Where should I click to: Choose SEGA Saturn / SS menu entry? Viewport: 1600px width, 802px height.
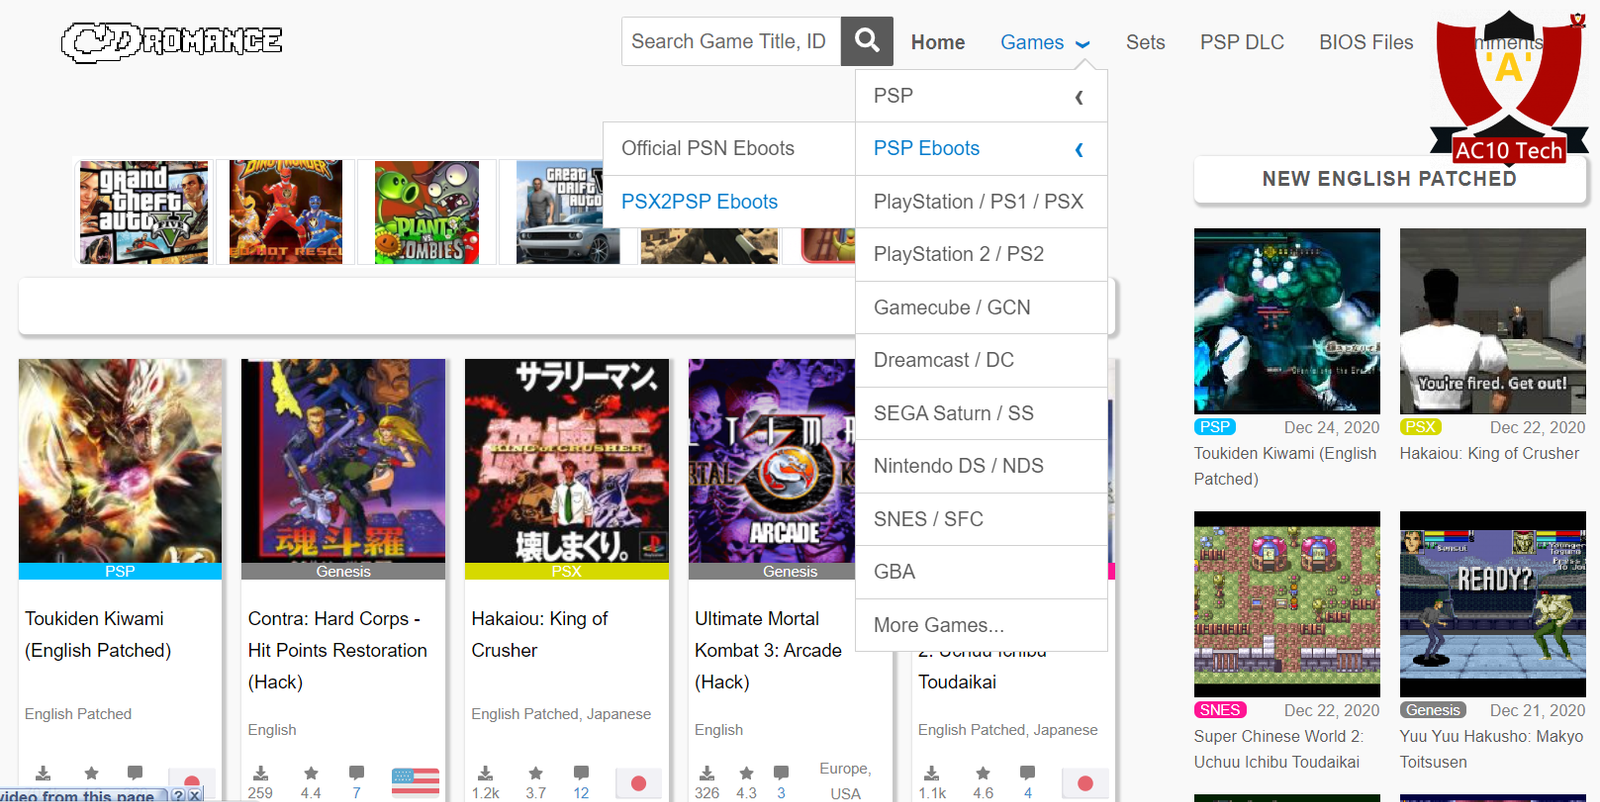click(x=981, y=413)
